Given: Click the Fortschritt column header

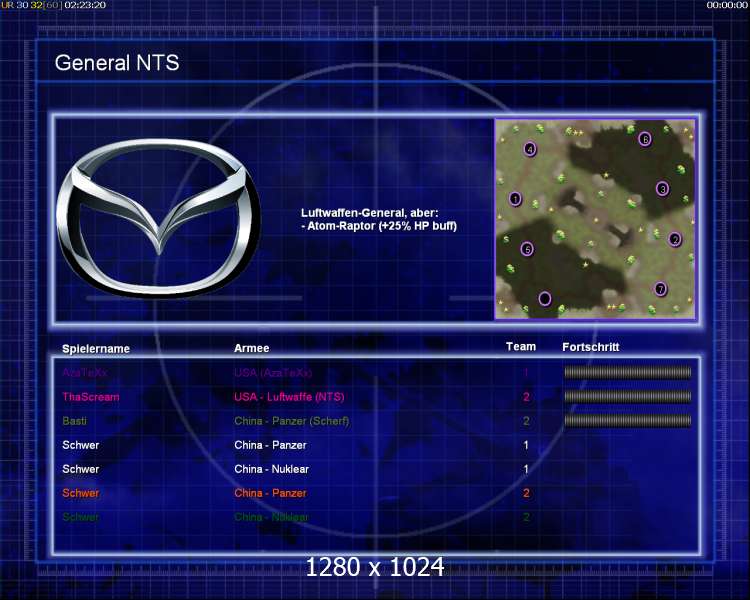Looking at the screenshot, I should tap(591, 347).
